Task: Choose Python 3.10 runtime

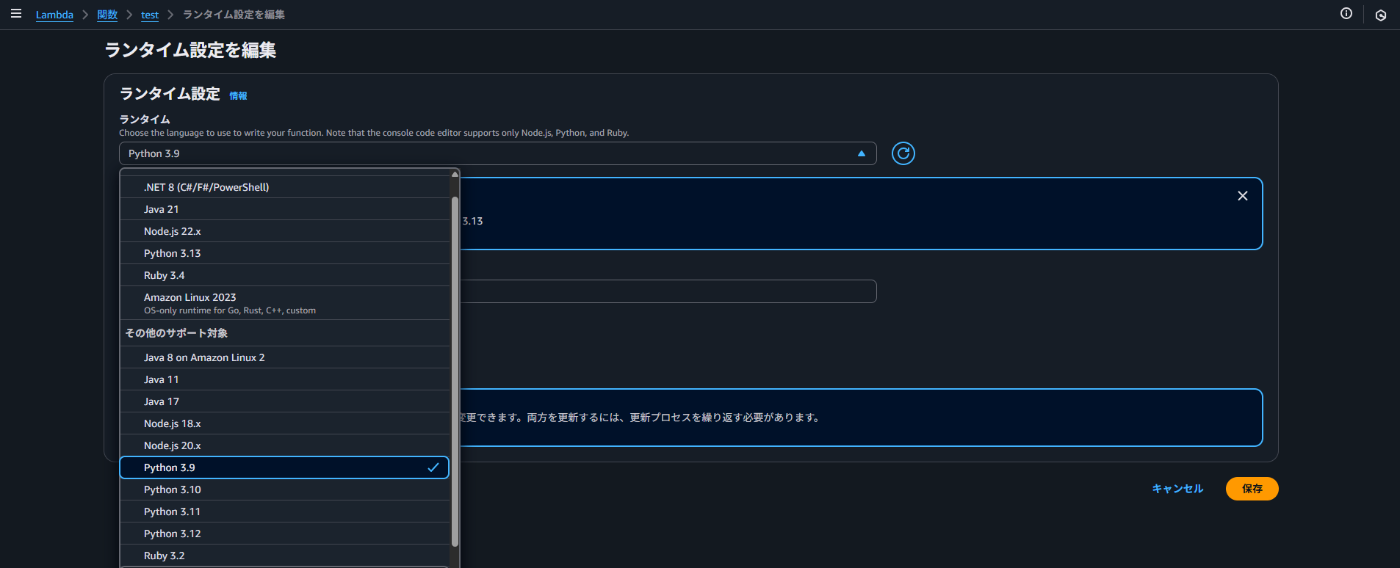Action: 285,489
